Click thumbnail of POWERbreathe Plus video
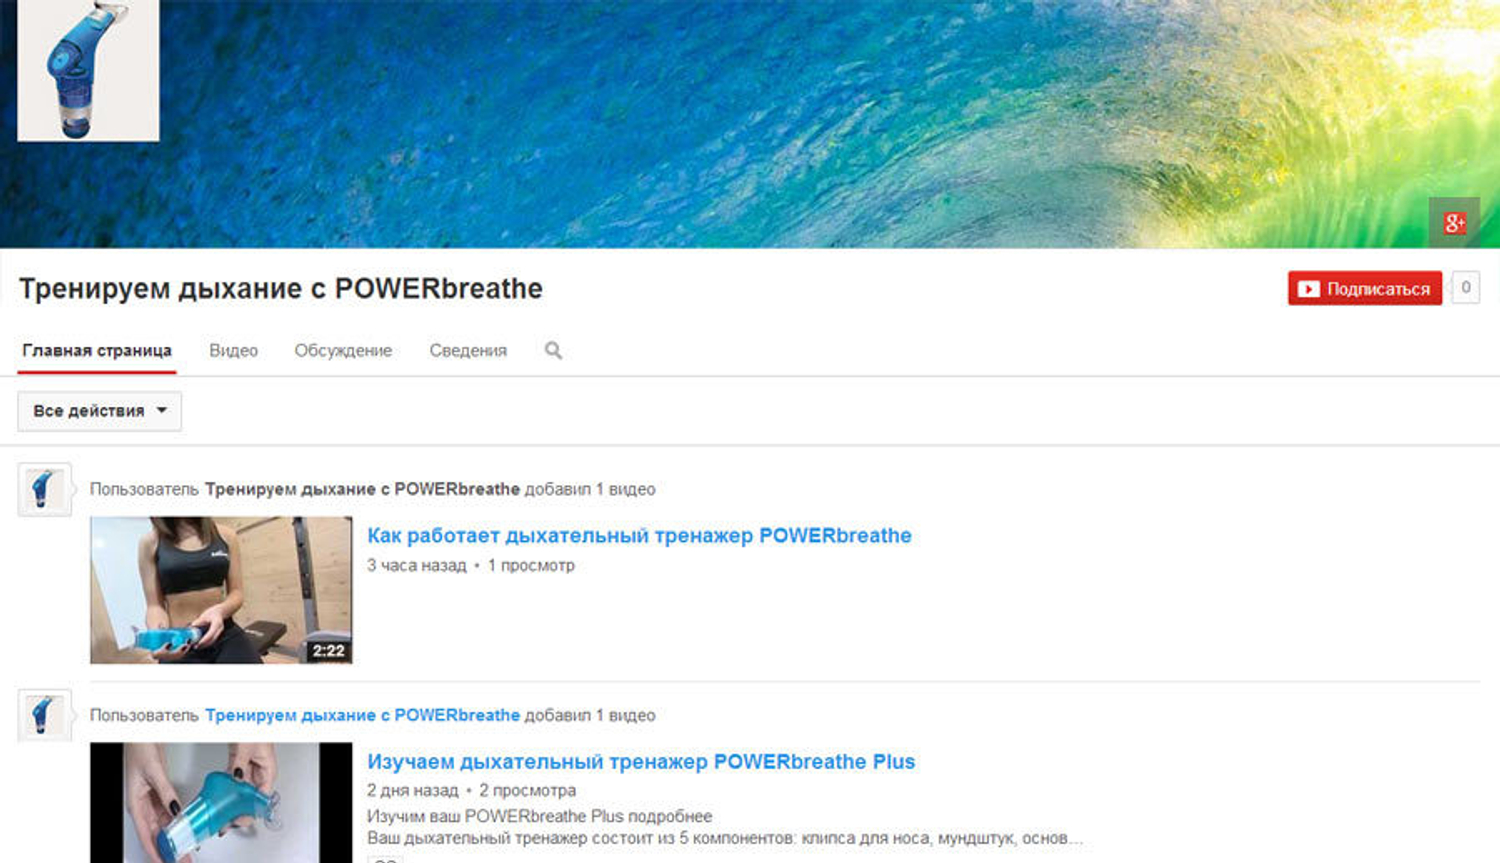 coord(221,802)
